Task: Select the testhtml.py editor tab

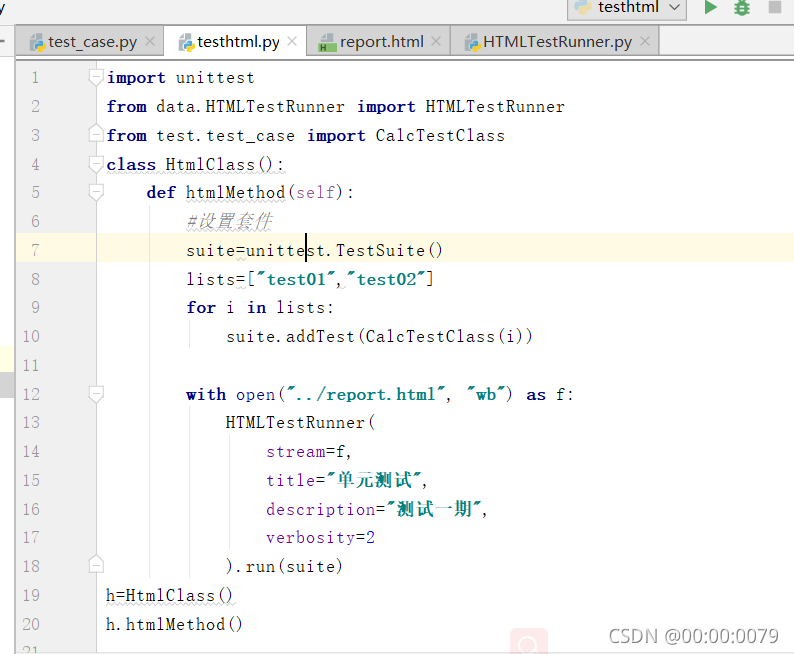Action: 238,42
